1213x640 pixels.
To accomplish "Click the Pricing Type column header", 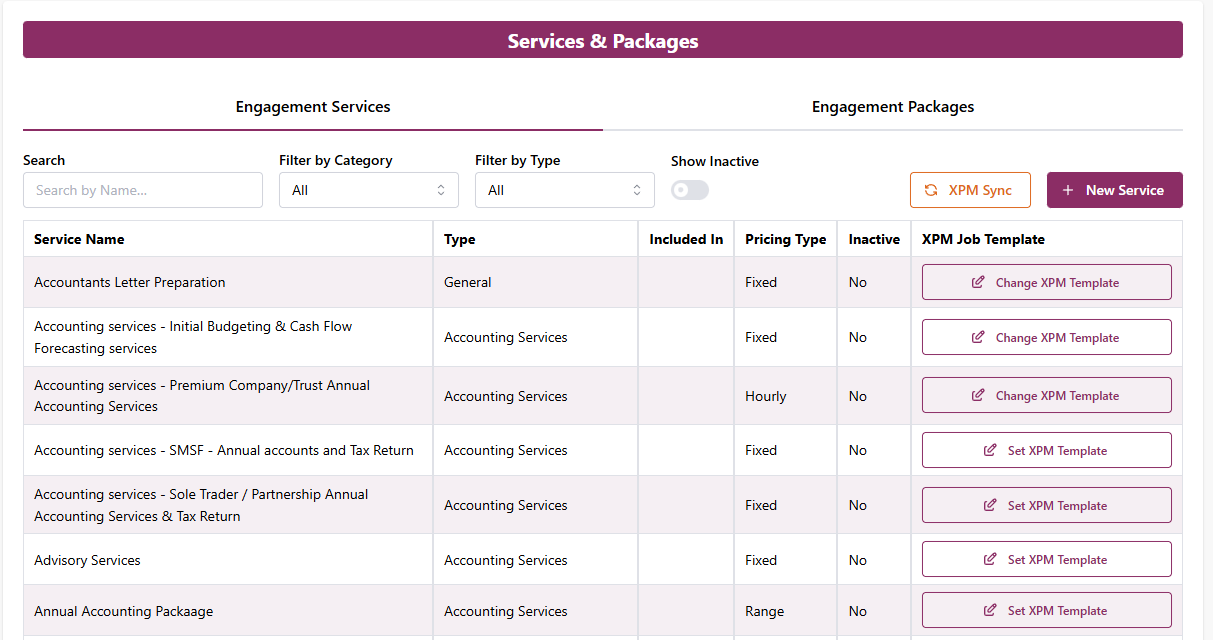I will click(x=785, y=239).
